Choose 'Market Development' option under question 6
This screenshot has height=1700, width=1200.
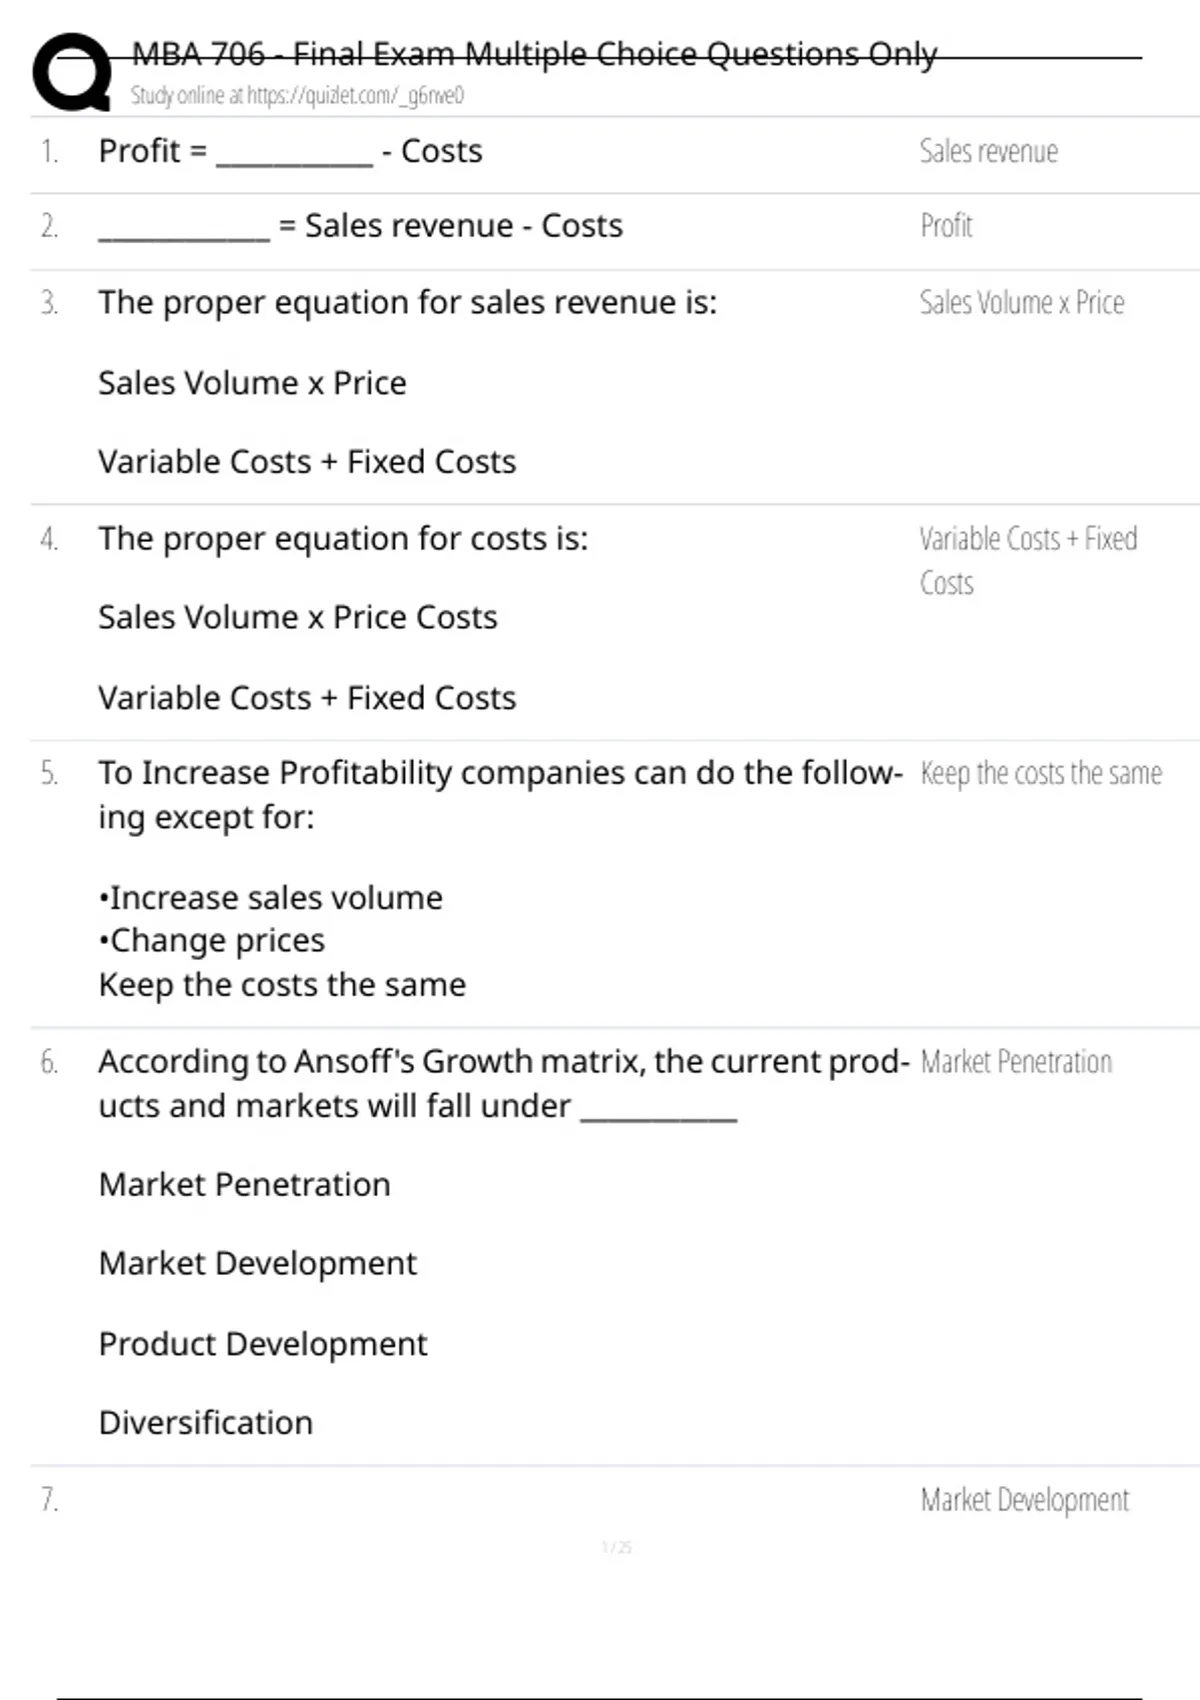click(257, 1264)
